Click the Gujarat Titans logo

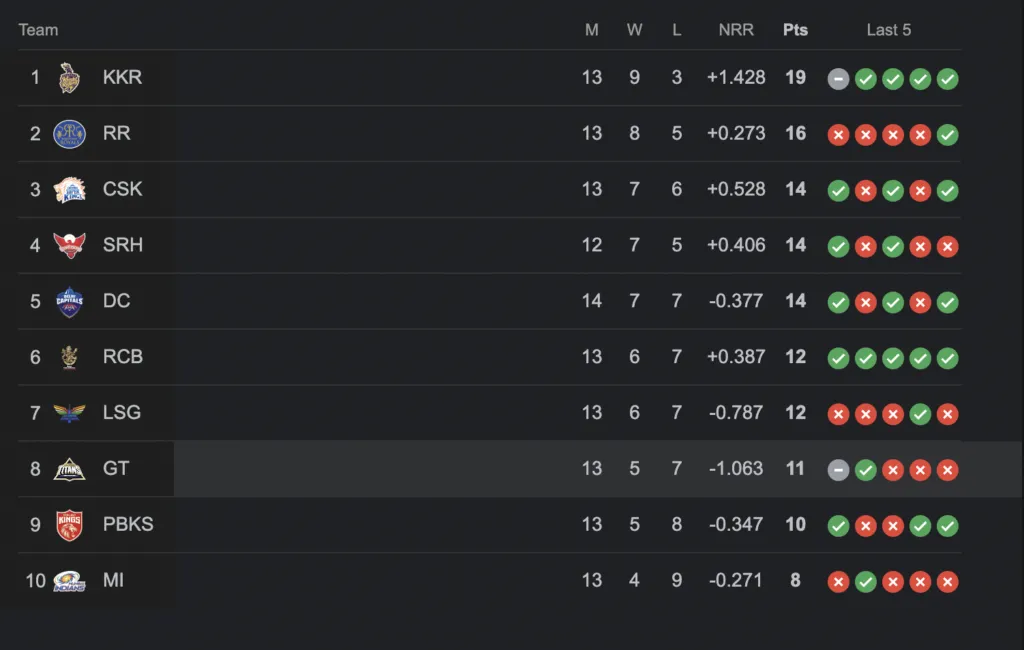tap(69, 469)
